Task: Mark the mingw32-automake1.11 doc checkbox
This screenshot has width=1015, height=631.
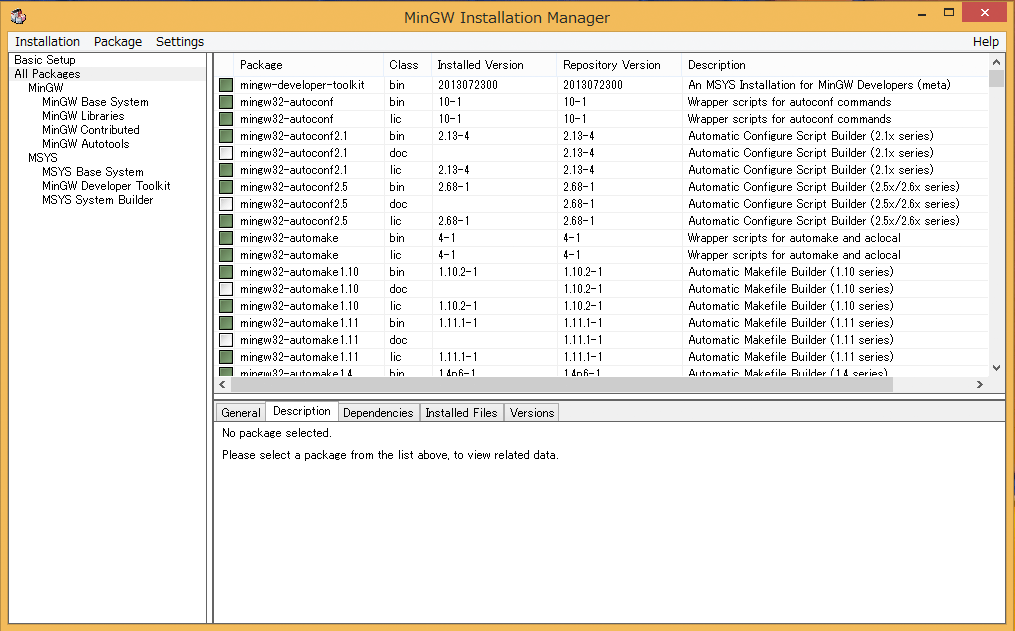Action: pos(226,340)
